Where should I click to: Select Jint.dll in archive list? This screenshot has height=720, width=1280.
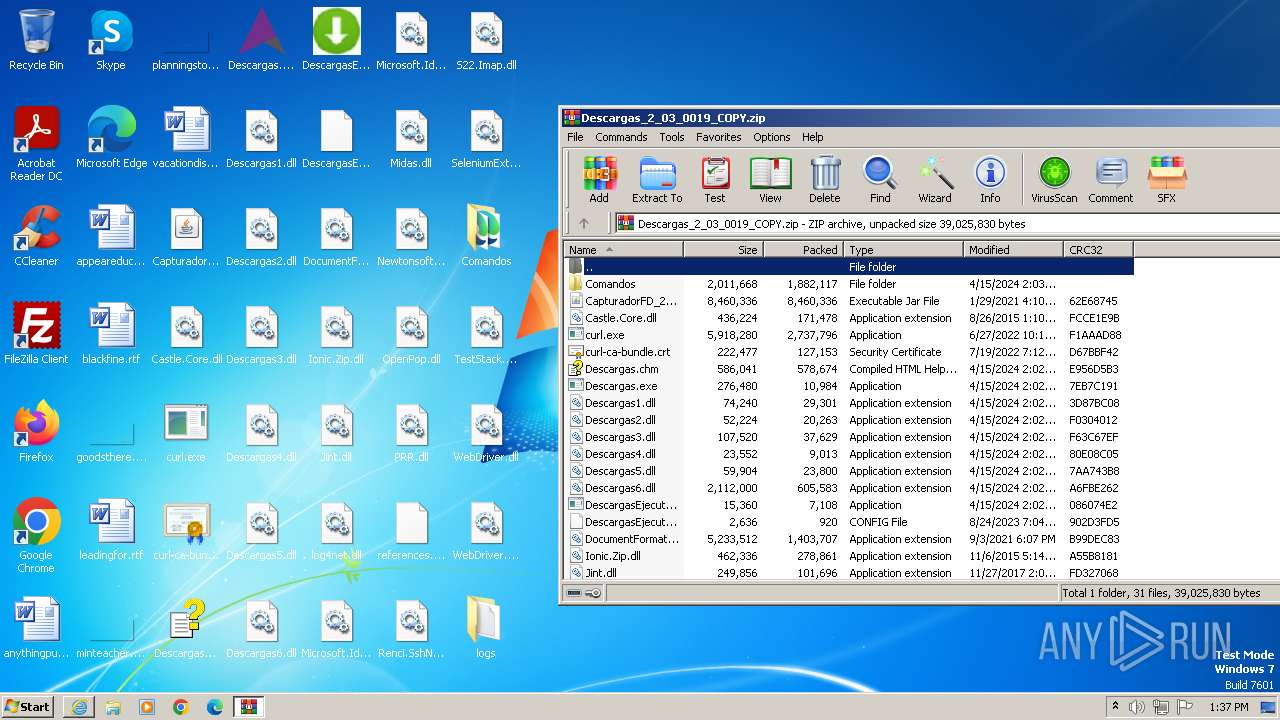tap(850, 573)
